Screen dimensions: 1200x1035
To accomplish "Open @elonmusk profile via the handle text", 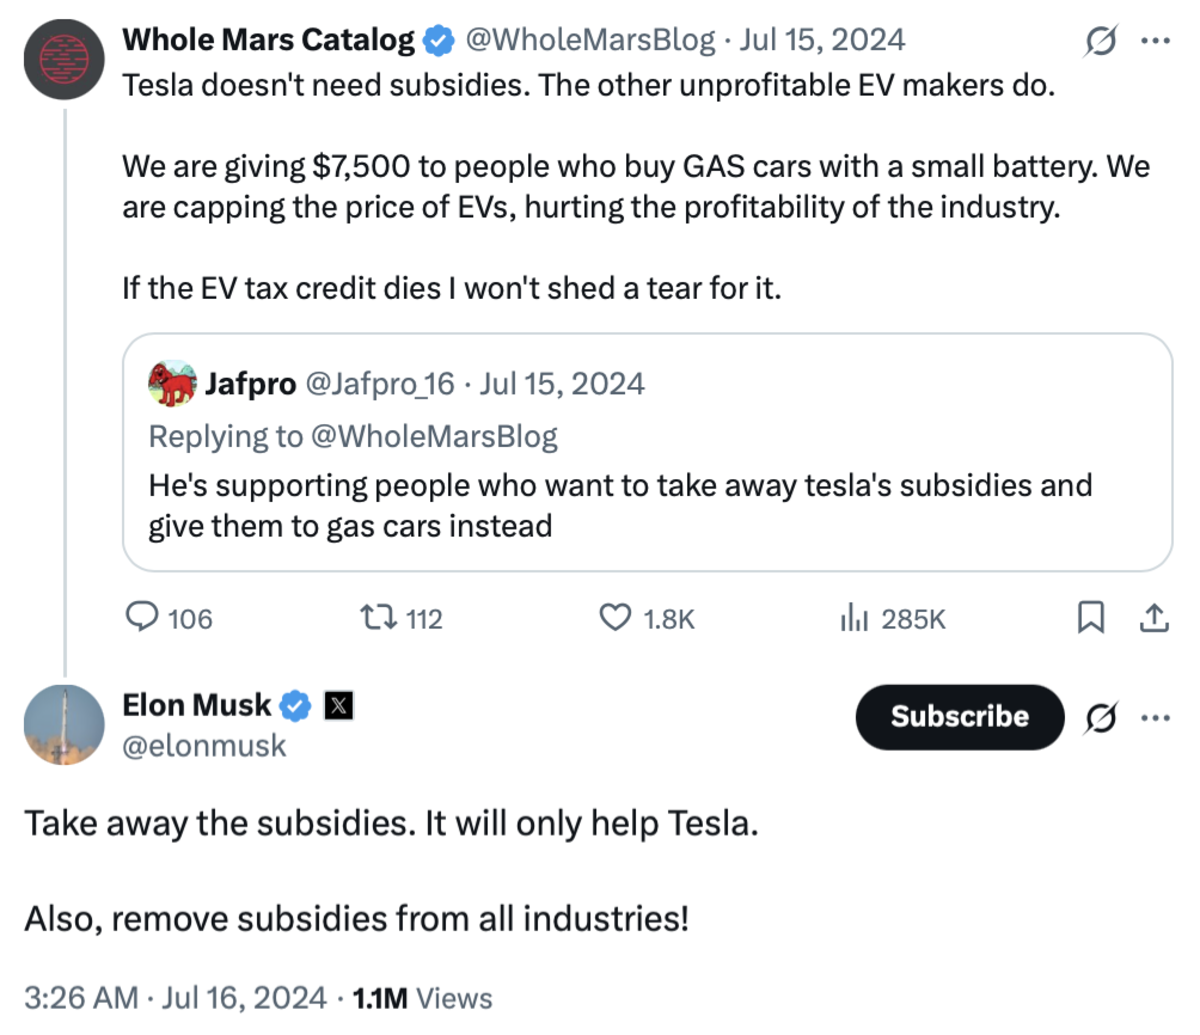I will (203, 744).
